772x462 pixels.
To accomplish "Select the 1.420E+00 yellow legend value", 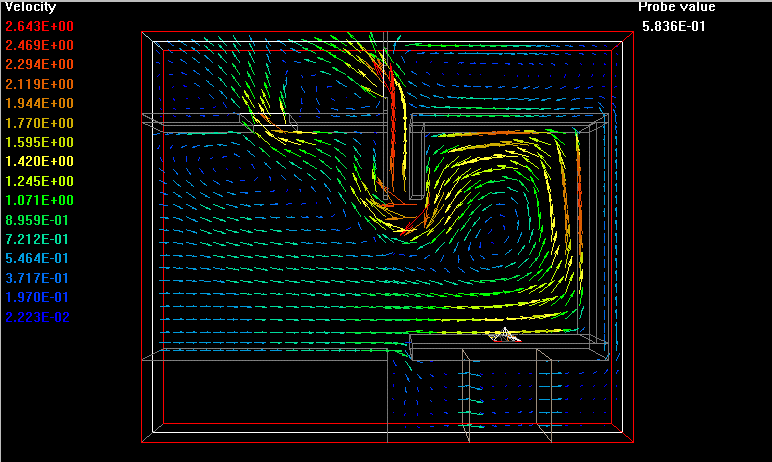I will click(39, 161).
